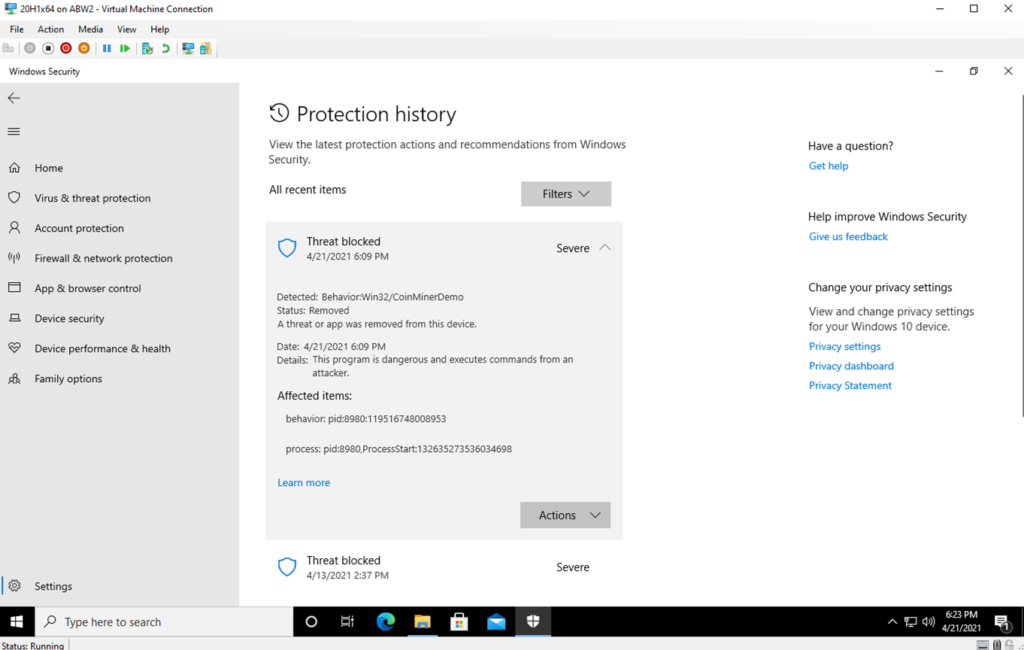Click the Learn more link
The width and height of the screenshot is (1024, 650).
click(303, 482)
